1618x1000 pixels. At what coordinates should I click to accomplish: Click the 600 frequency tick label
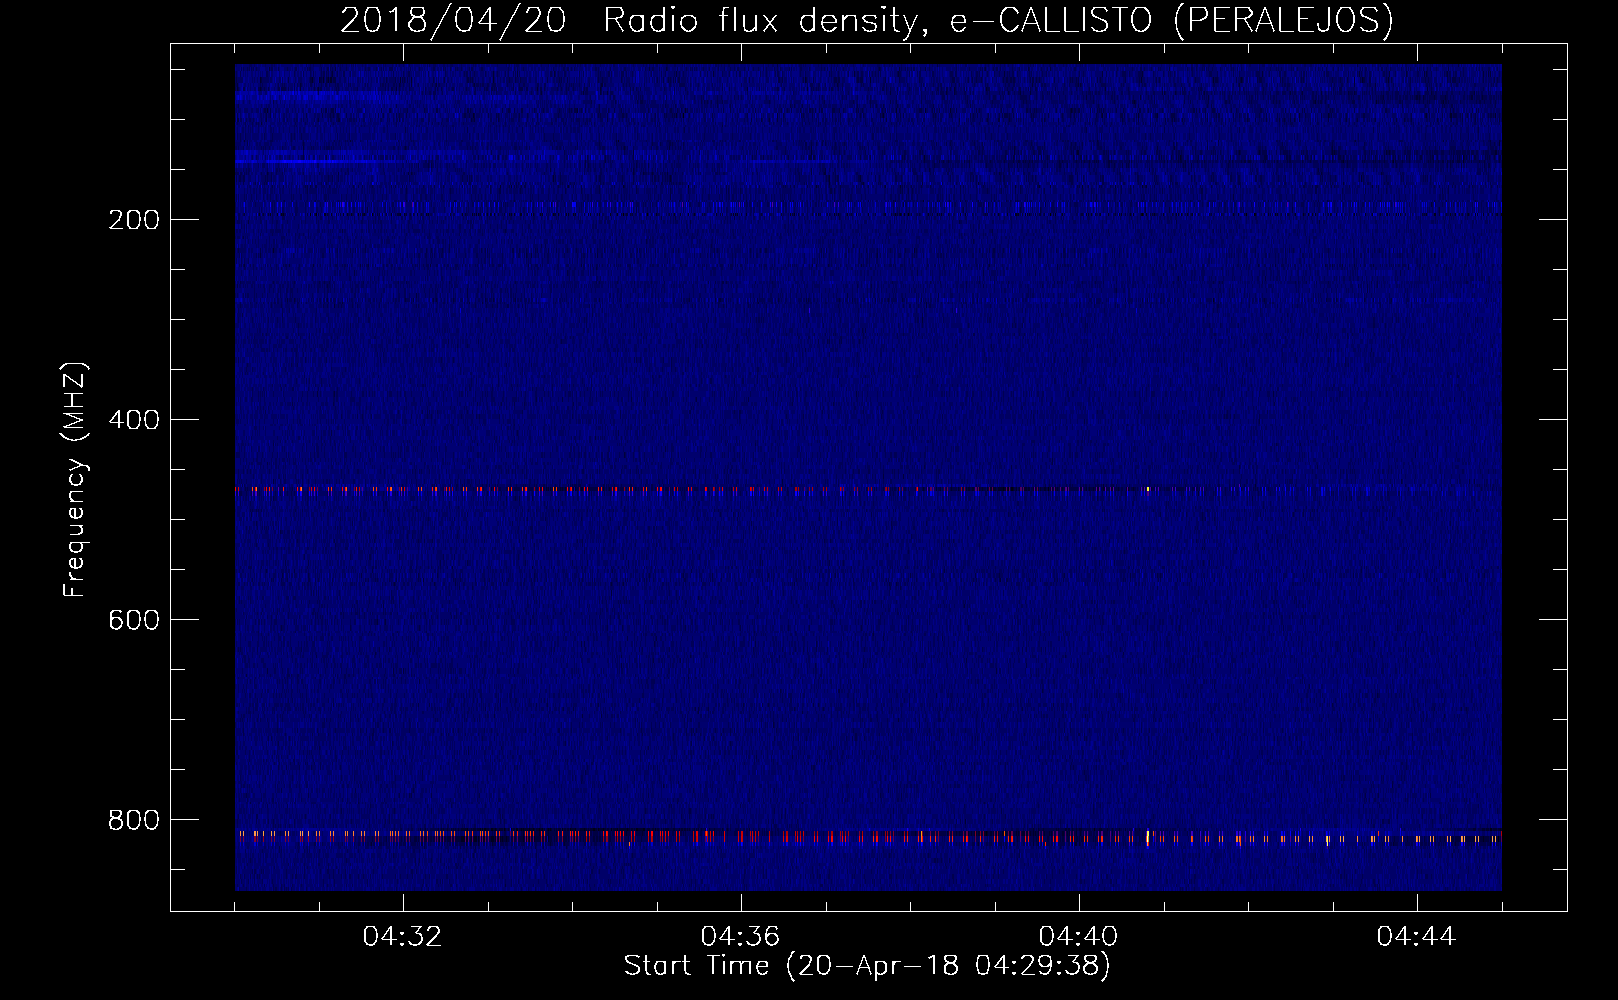pyautogui.click(x=134, y=620)
